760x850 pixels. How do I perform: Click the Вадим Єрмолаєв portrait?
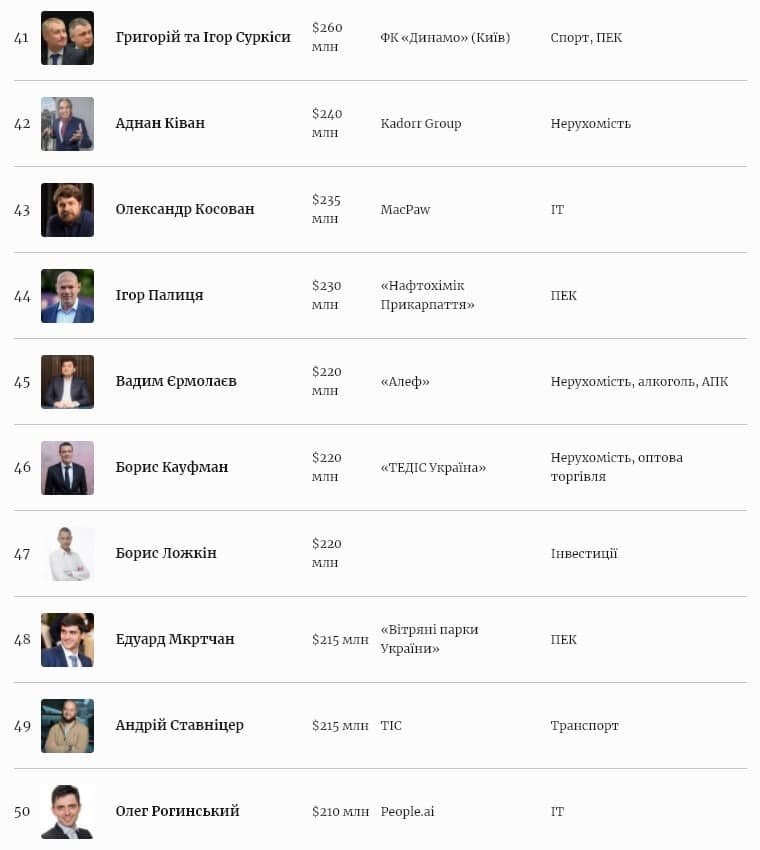click(67, 382)
